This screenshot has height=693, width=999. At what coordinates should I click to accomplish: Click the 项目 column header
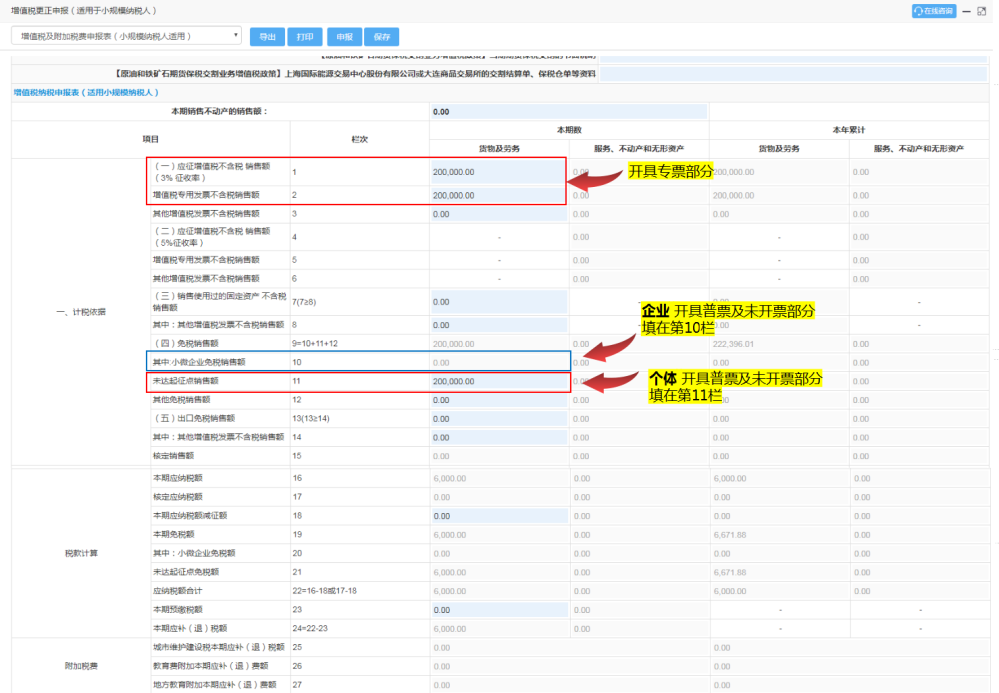[150, 139]
